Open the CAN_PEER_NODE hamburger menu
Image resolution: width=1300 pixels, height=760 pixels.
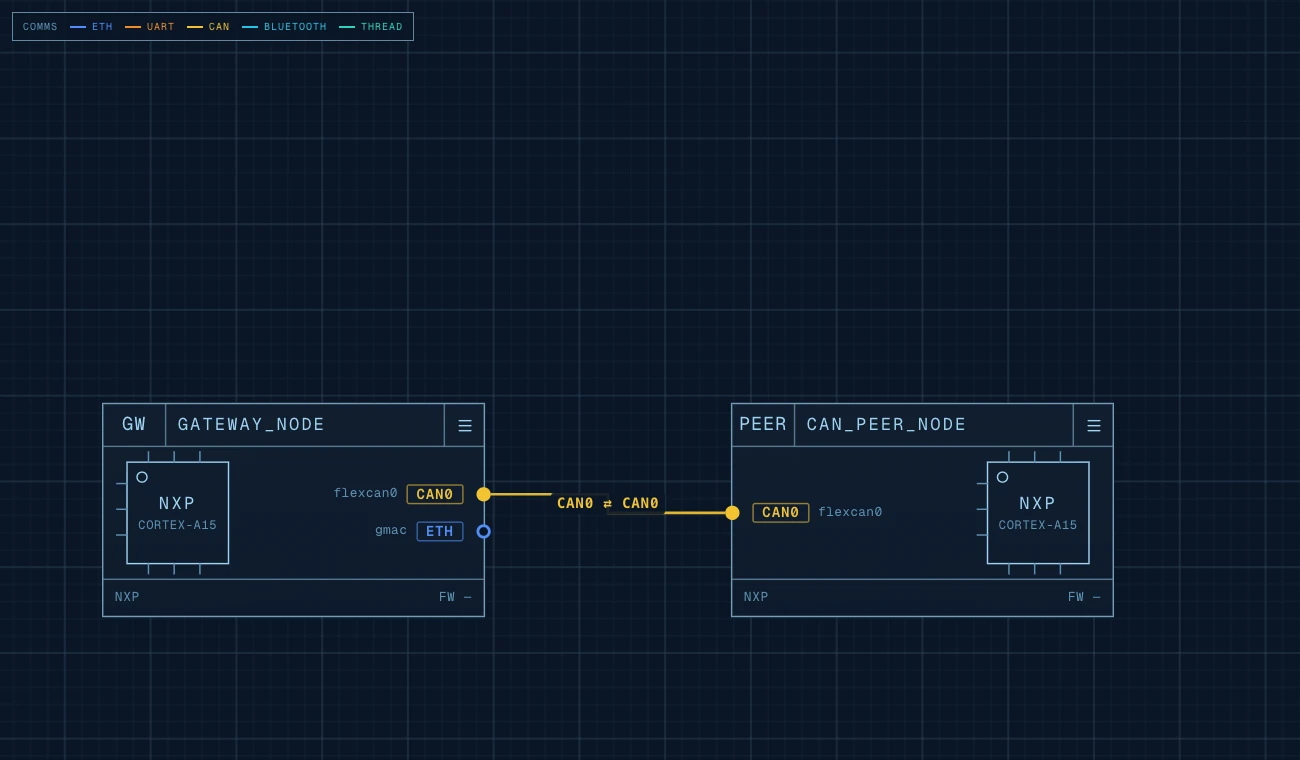(x=1094, y=425)
